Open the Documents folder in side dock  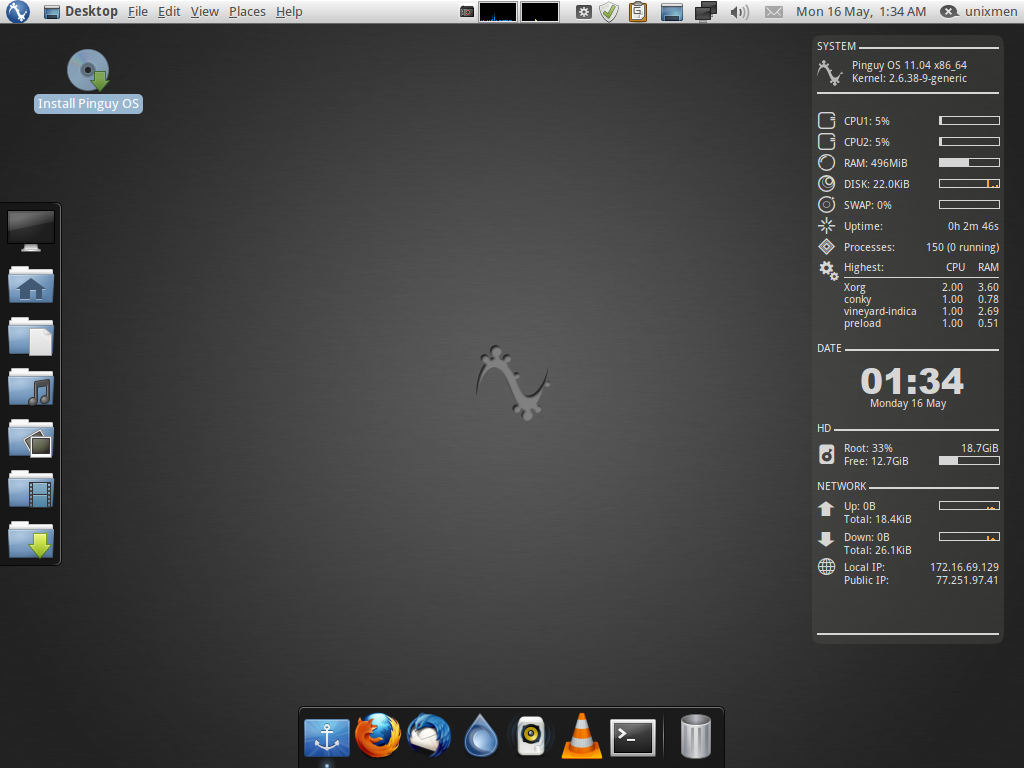pyautogui.click(x=31, y=336)
